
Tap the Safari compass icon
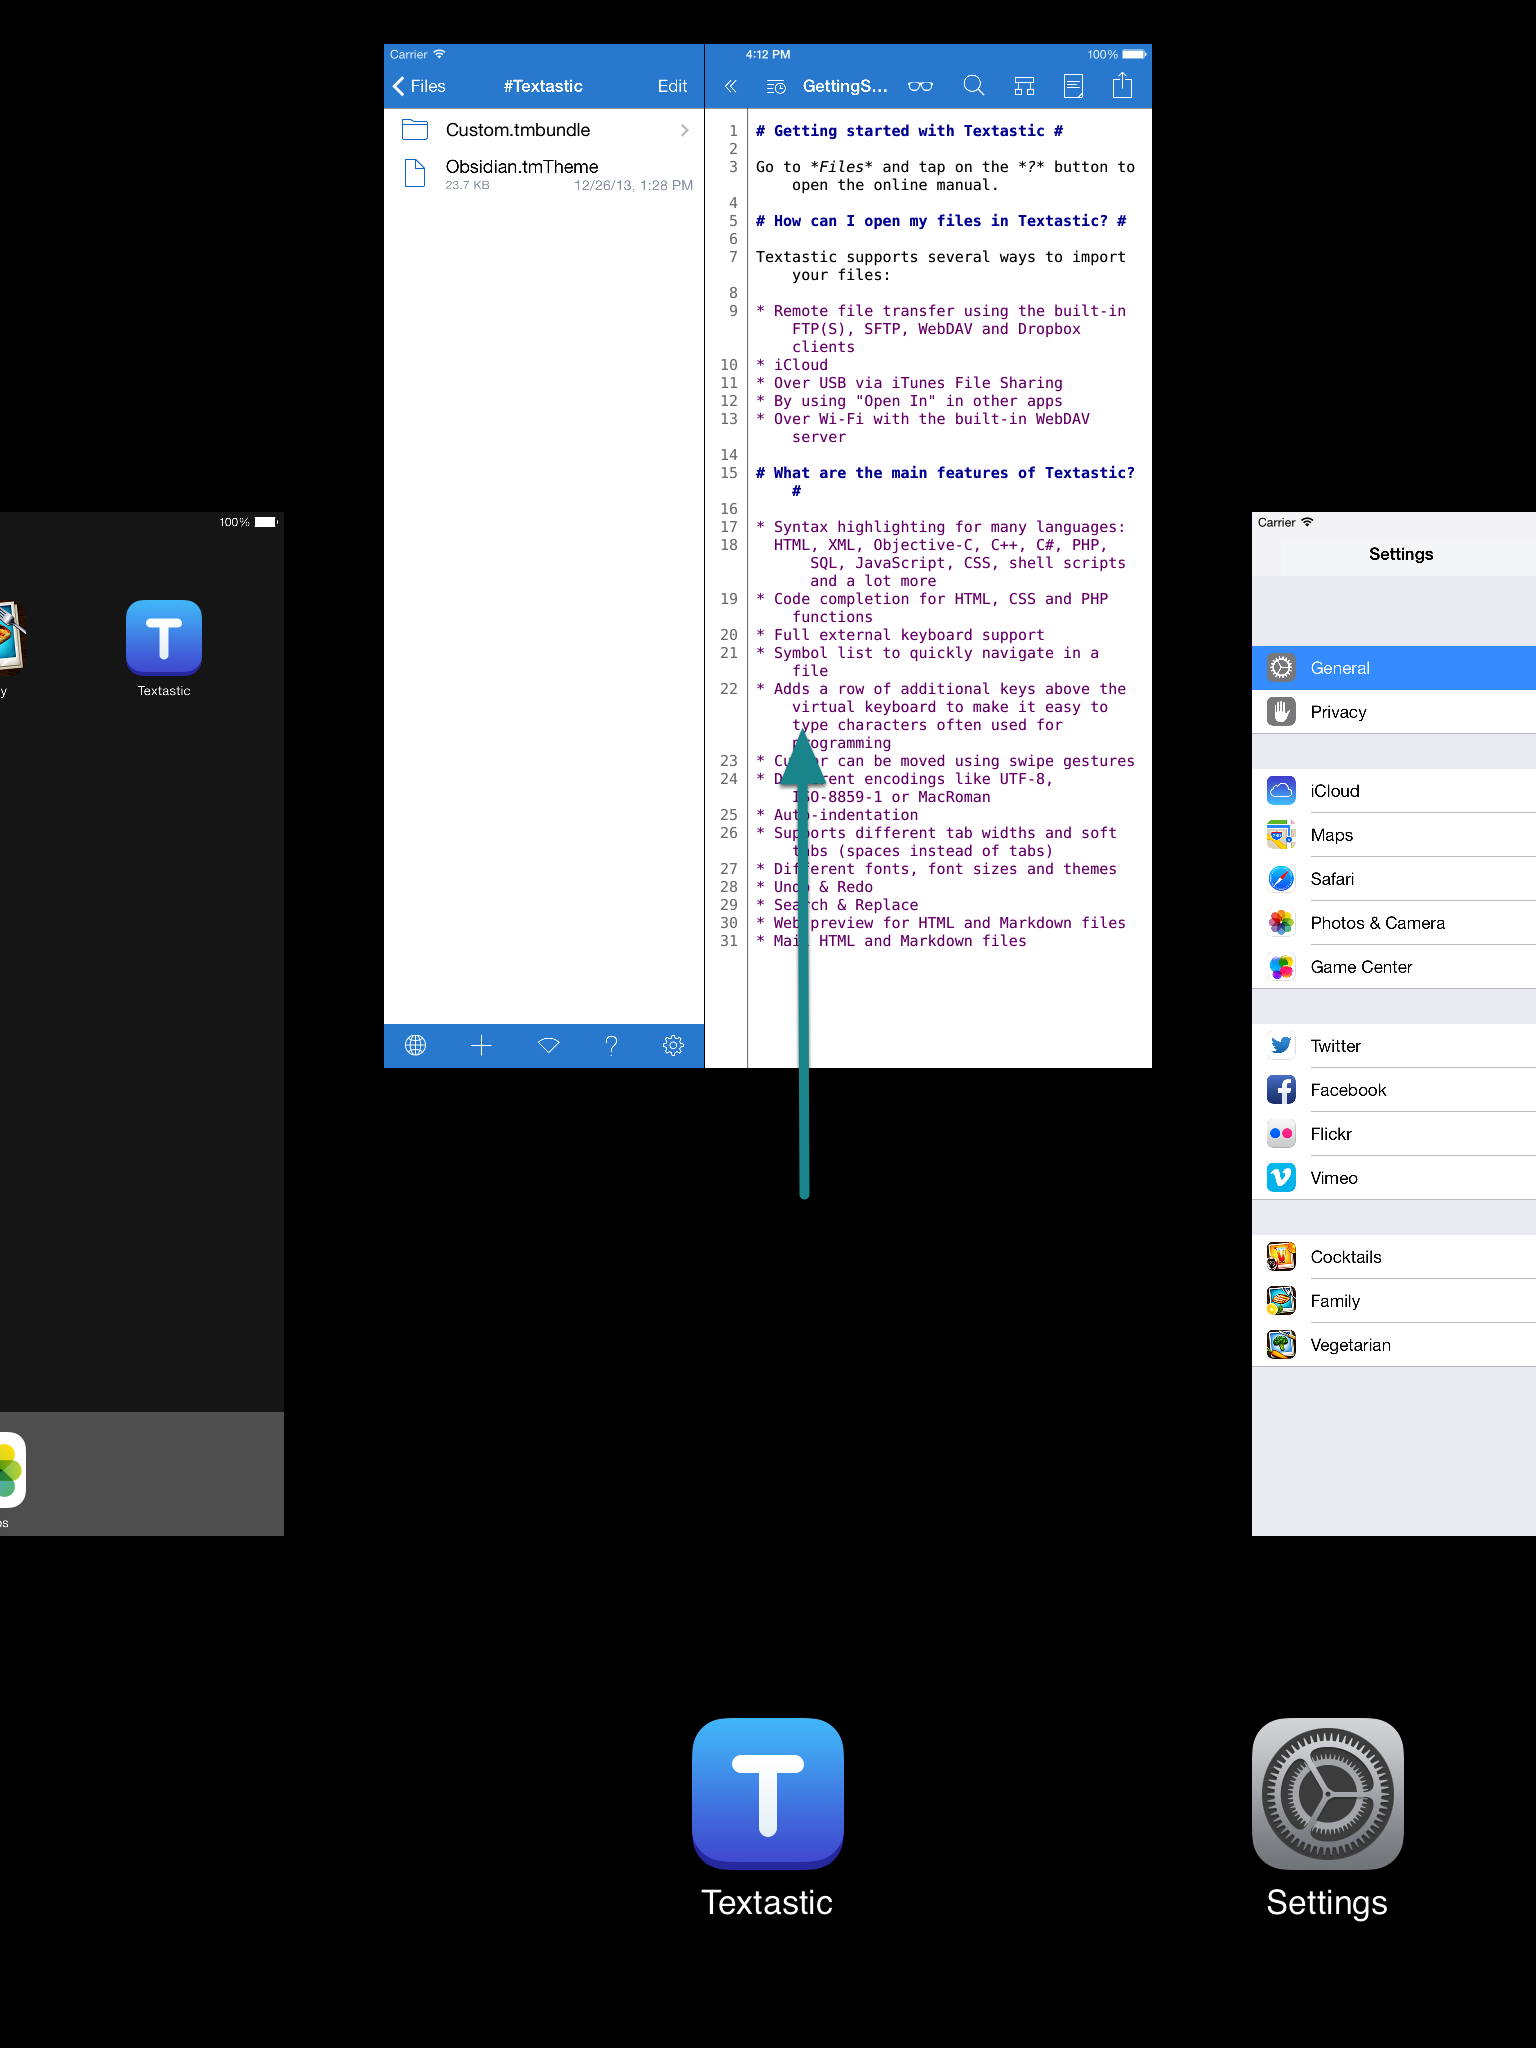(x=1281, y=879)
